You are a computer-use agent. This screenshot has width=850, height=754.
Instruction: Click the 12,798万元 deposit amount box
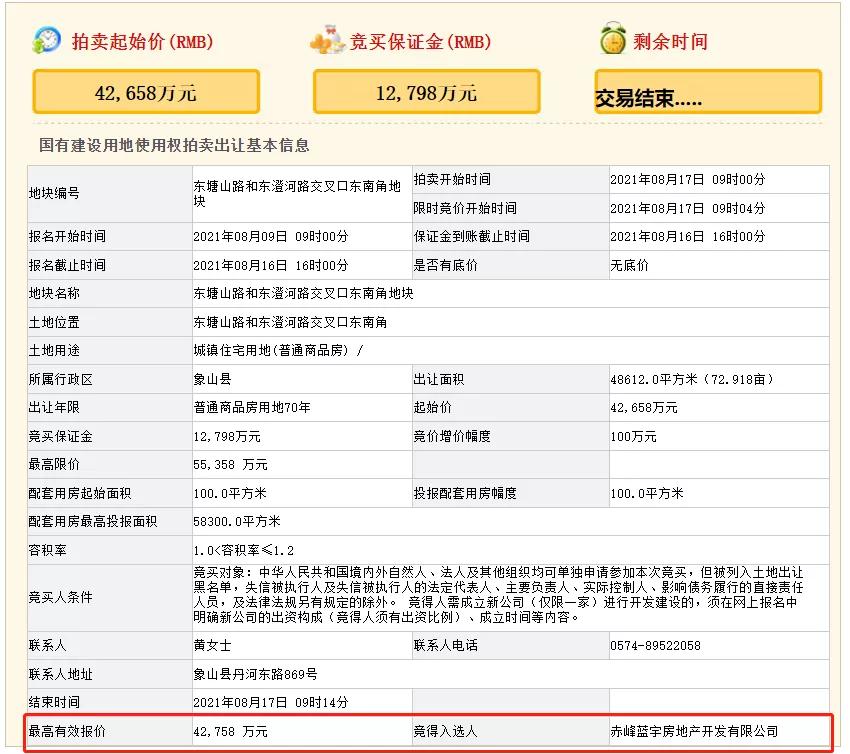tap(427, 91)
